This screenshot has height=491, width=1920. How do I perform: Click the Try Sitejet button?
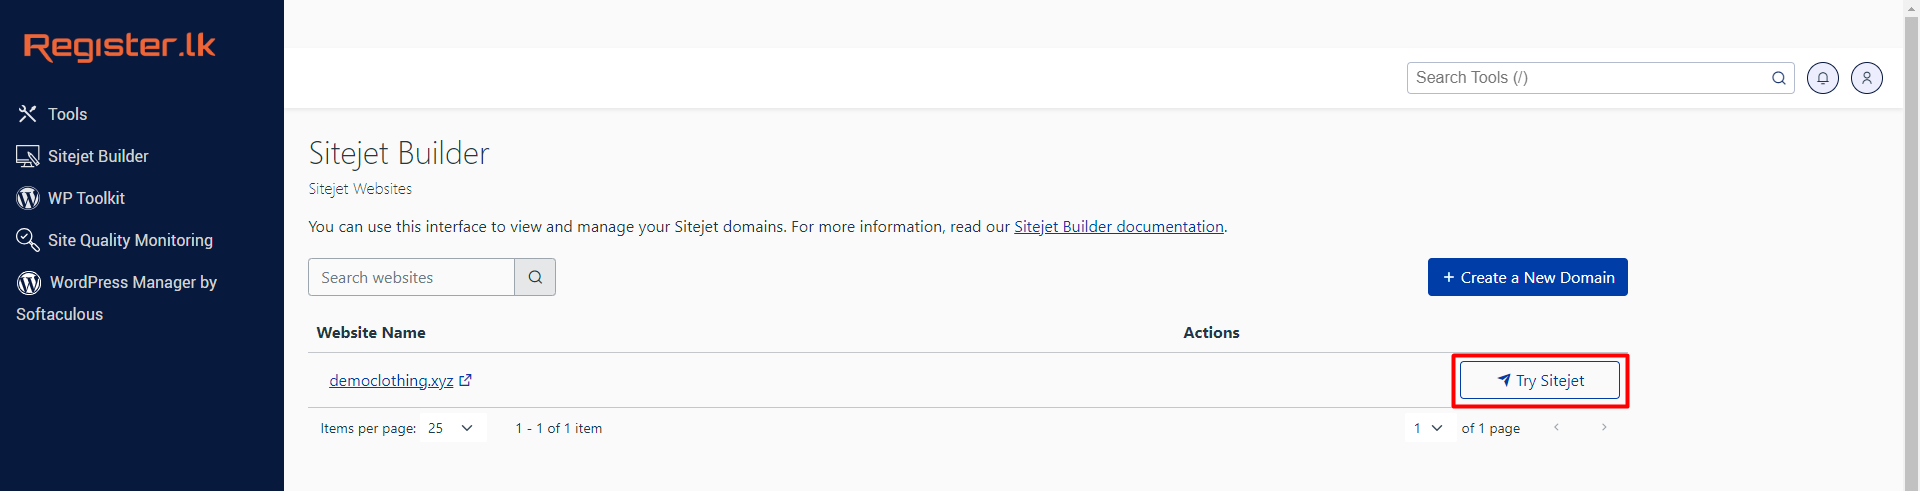[1540, 380]
